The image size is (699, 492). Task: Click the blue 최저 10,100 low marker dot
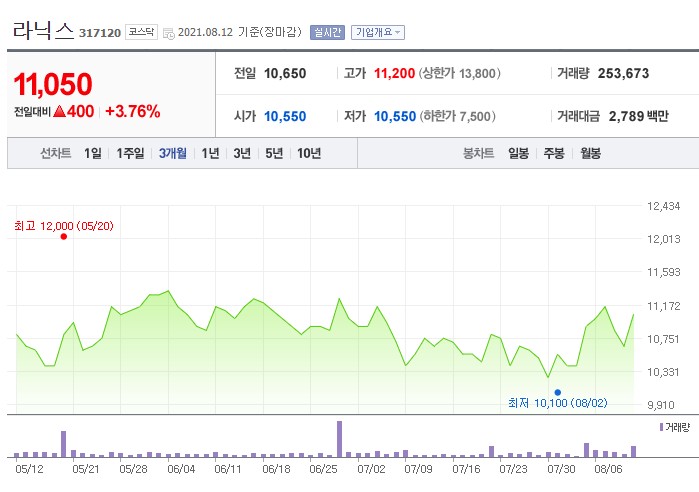pyautogui.click(x=558, y=393)
